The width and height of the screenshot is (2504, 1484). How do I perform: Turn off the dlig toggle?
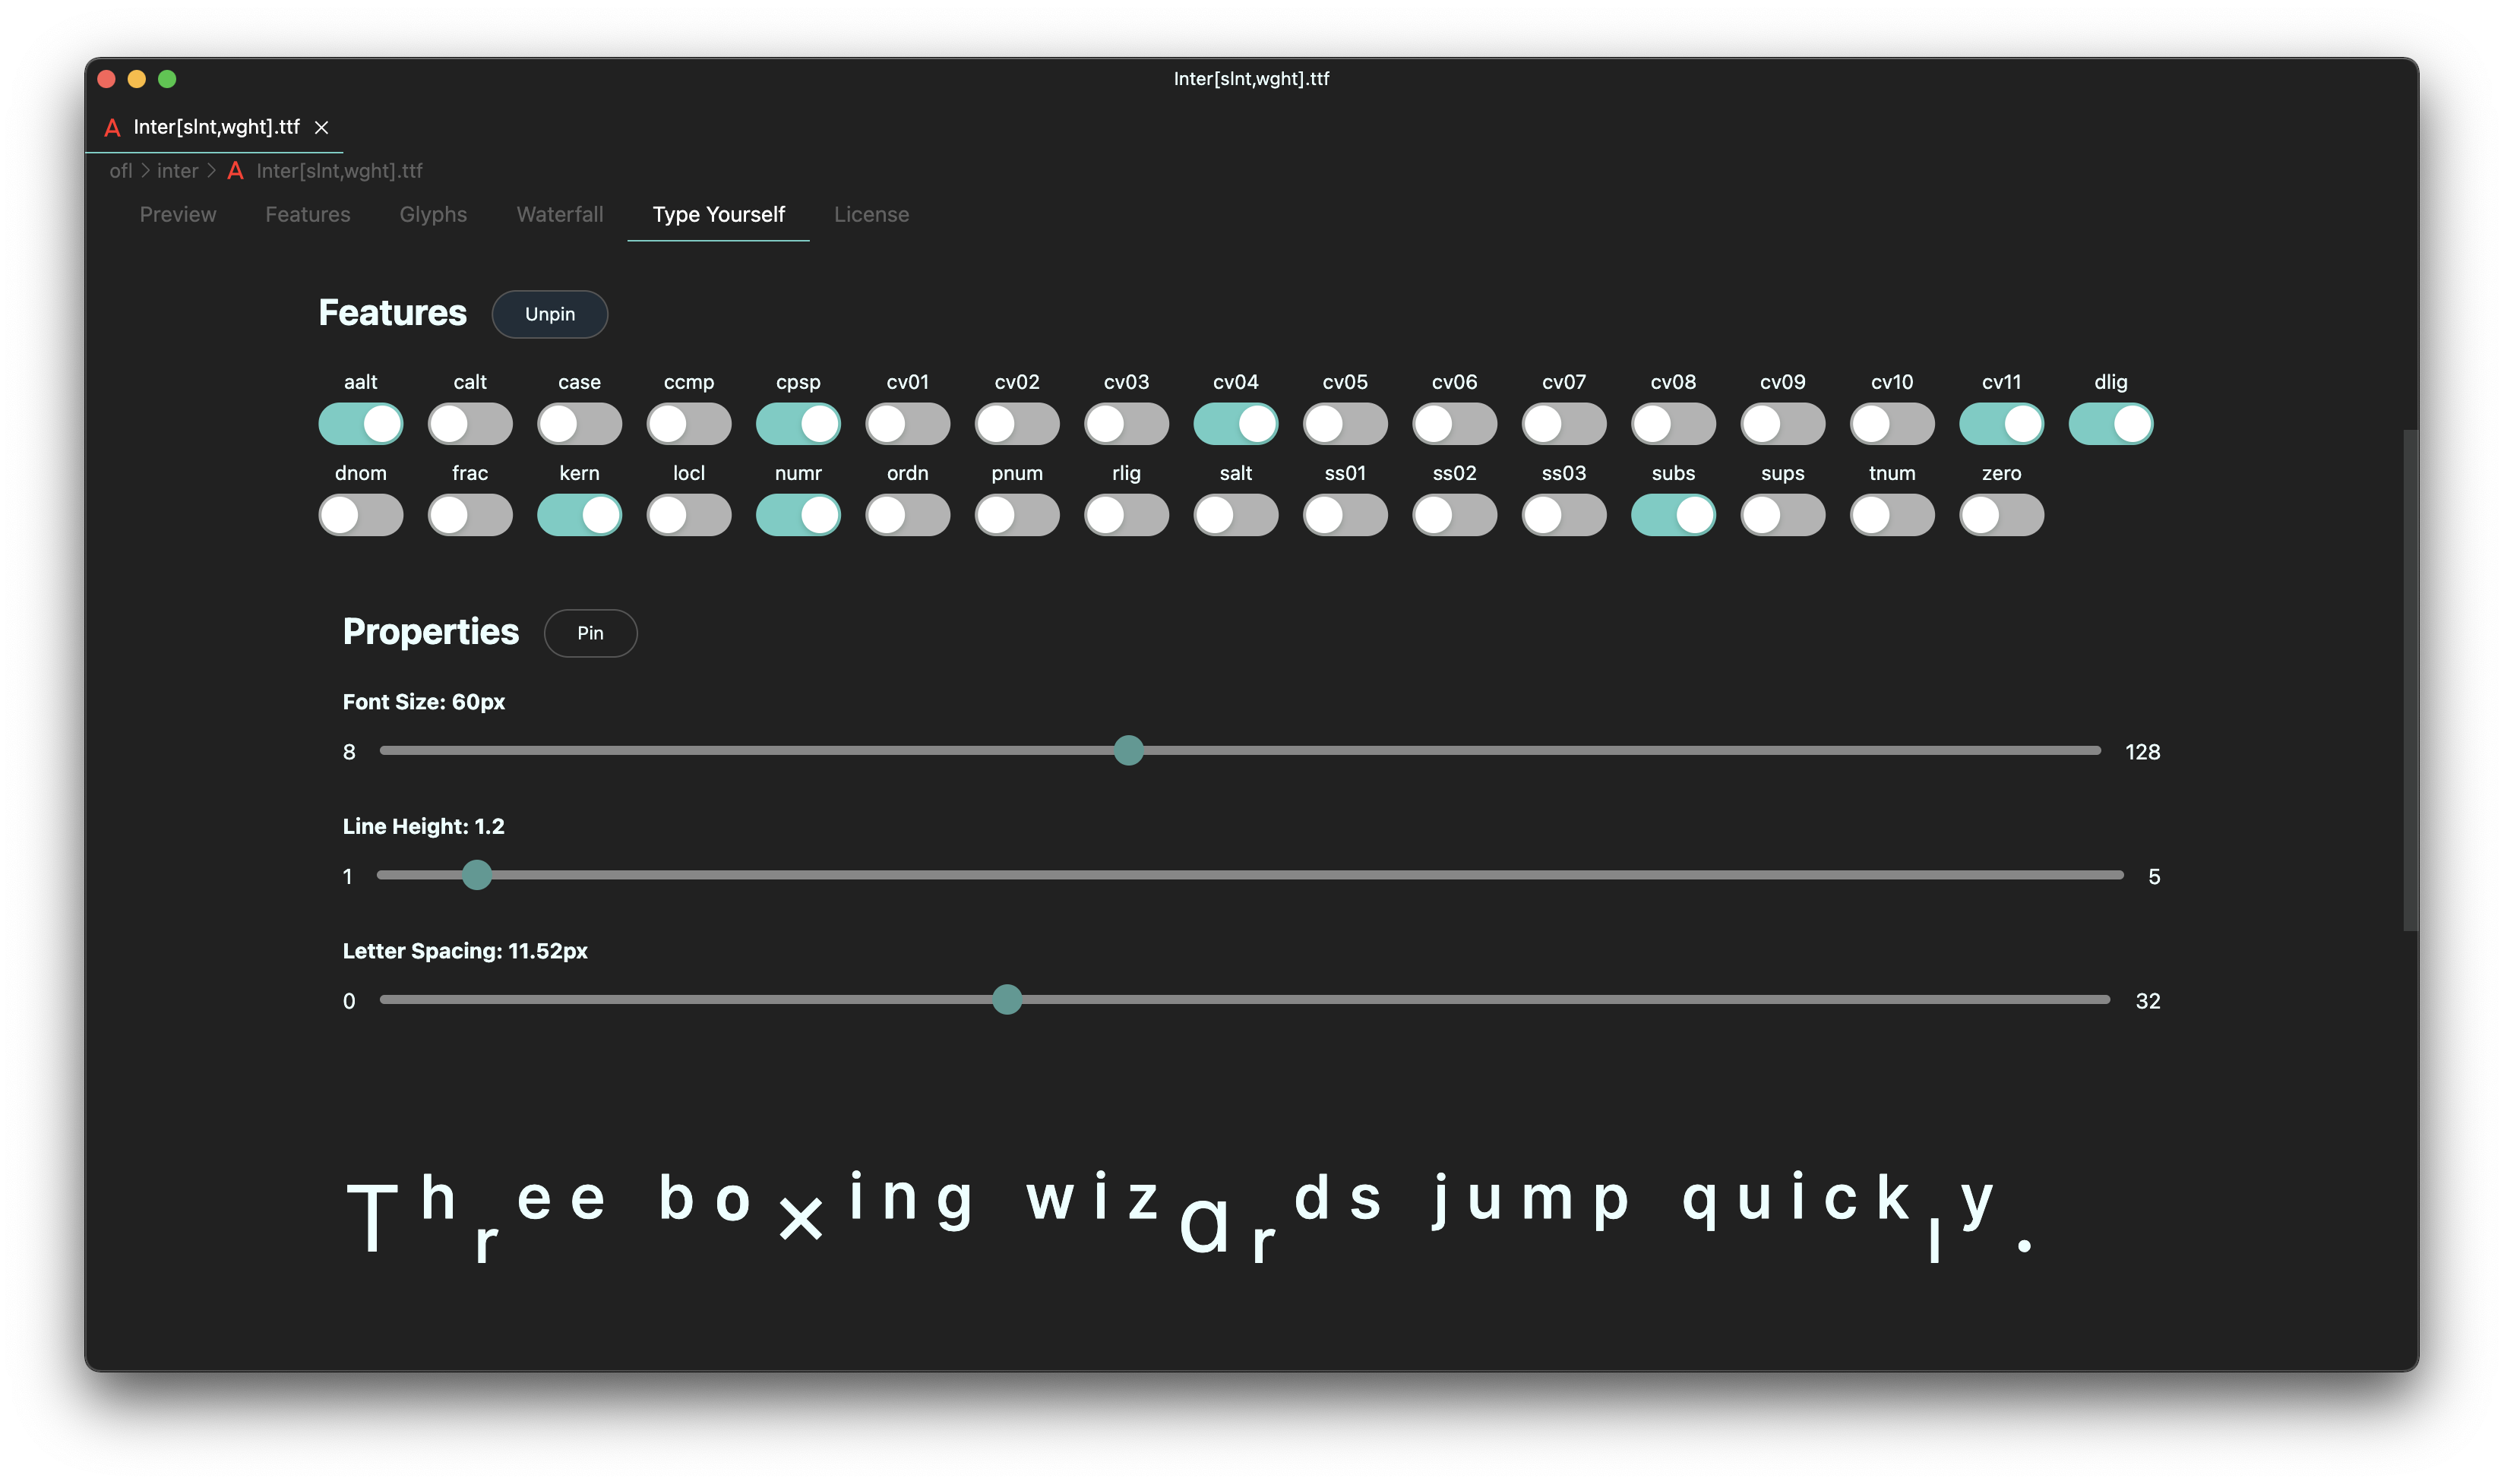(2110, 424)
